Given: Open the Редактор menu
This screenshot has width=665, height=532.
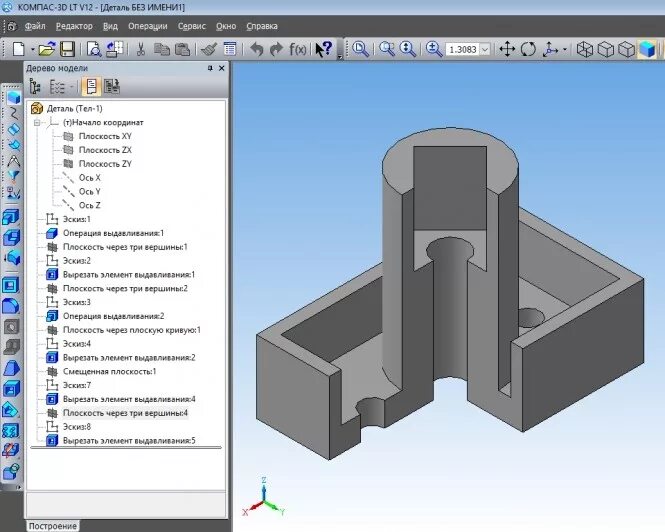Looking at the screenshot, I should 74,26.
